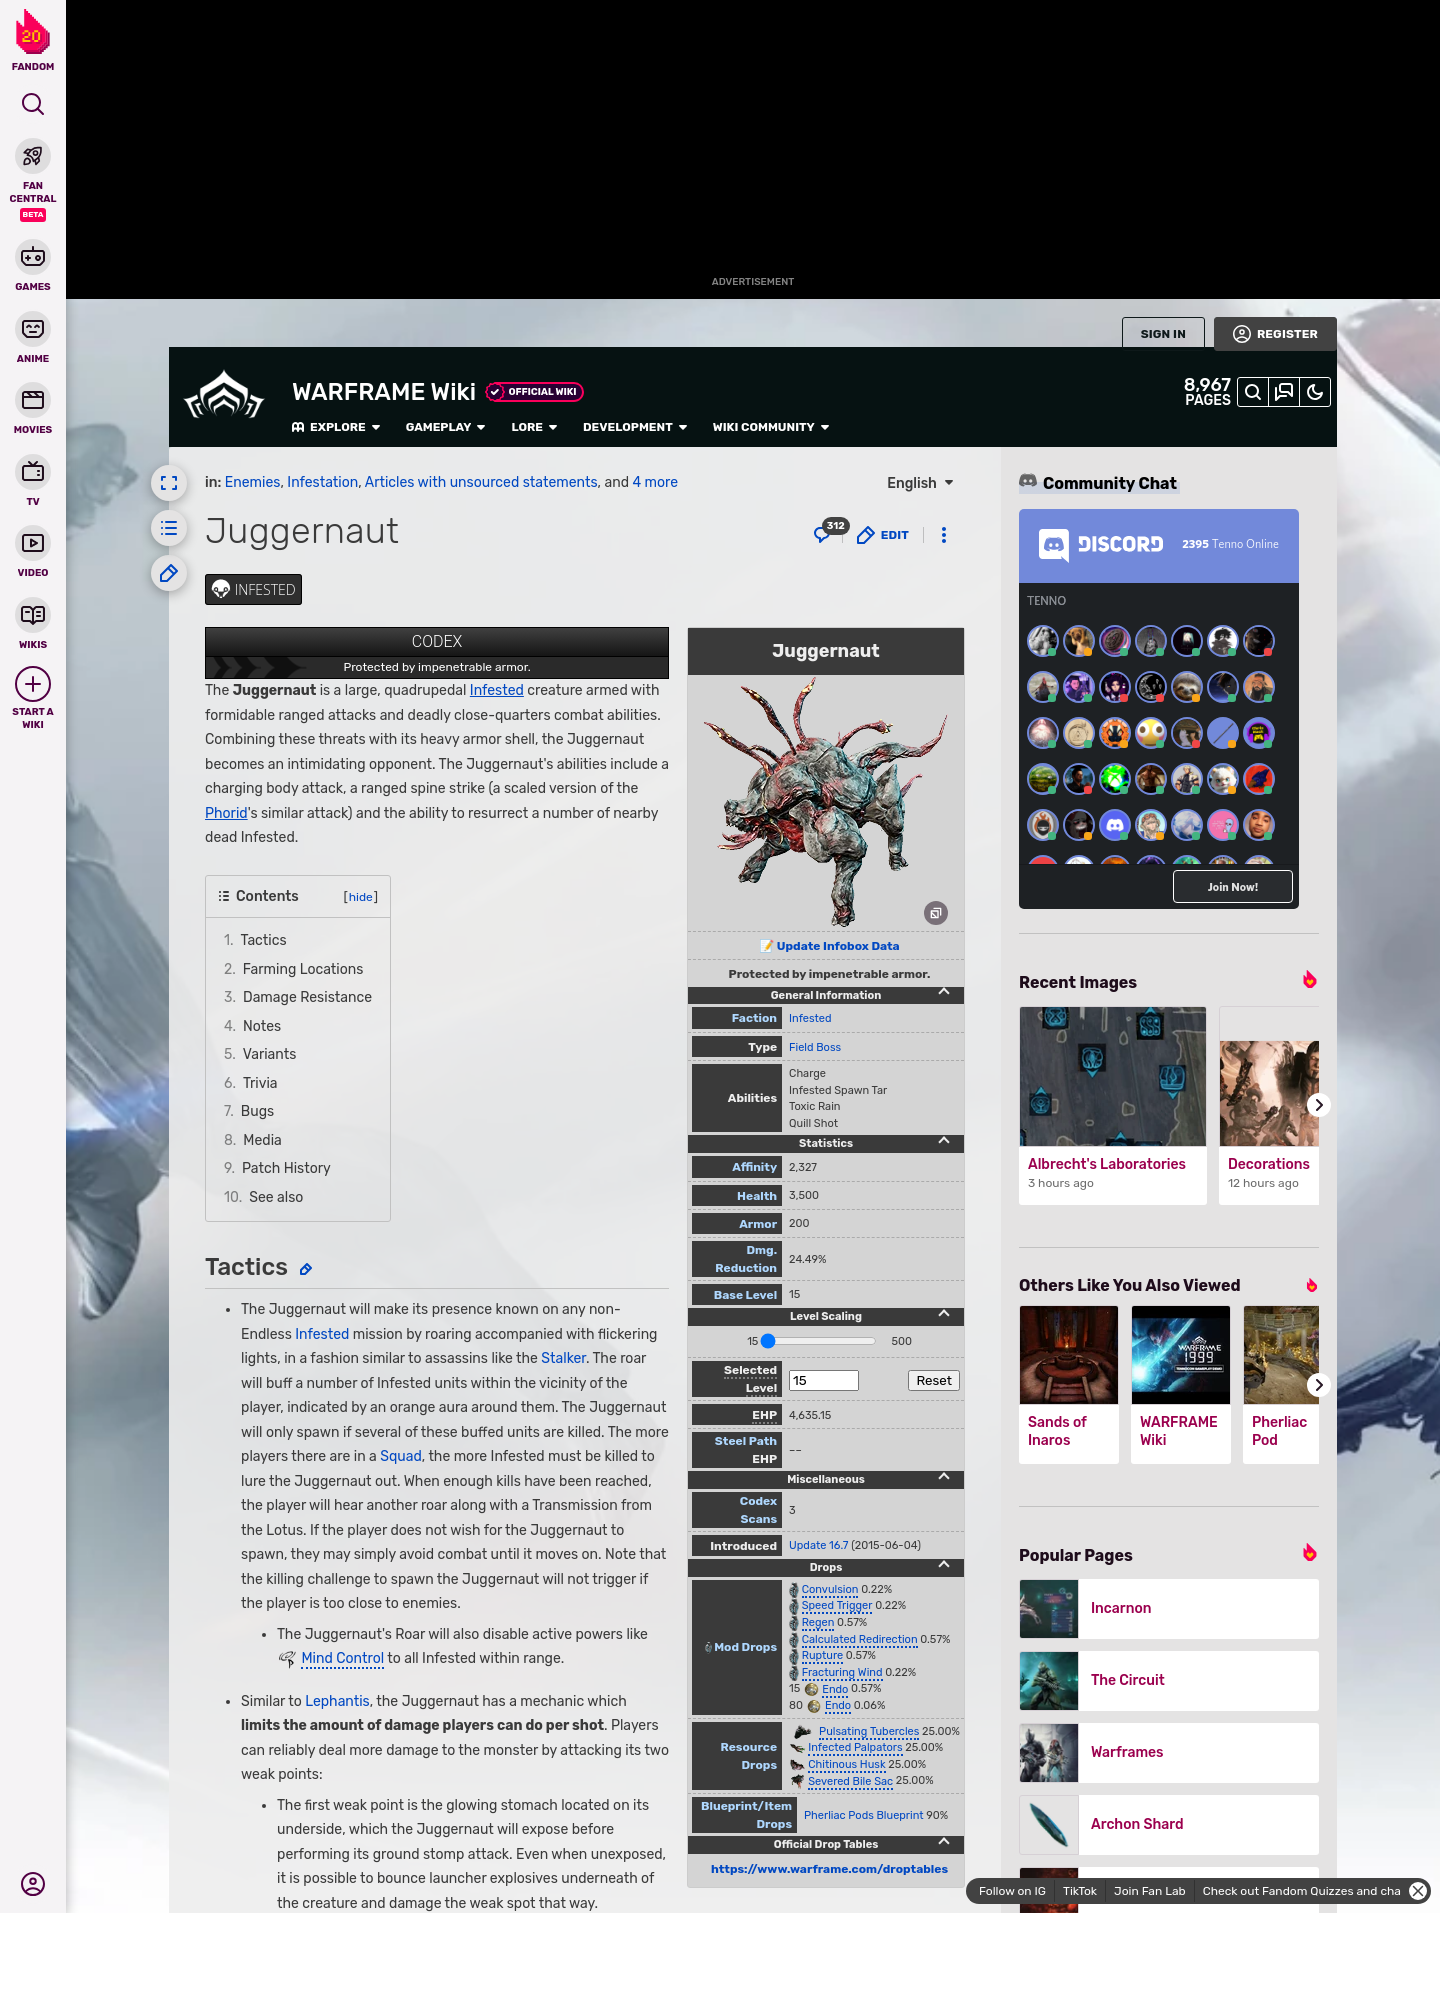The image size is (1440, 2000).
Task: Open wiki search magnifier in header
Action: (1252, 392)
